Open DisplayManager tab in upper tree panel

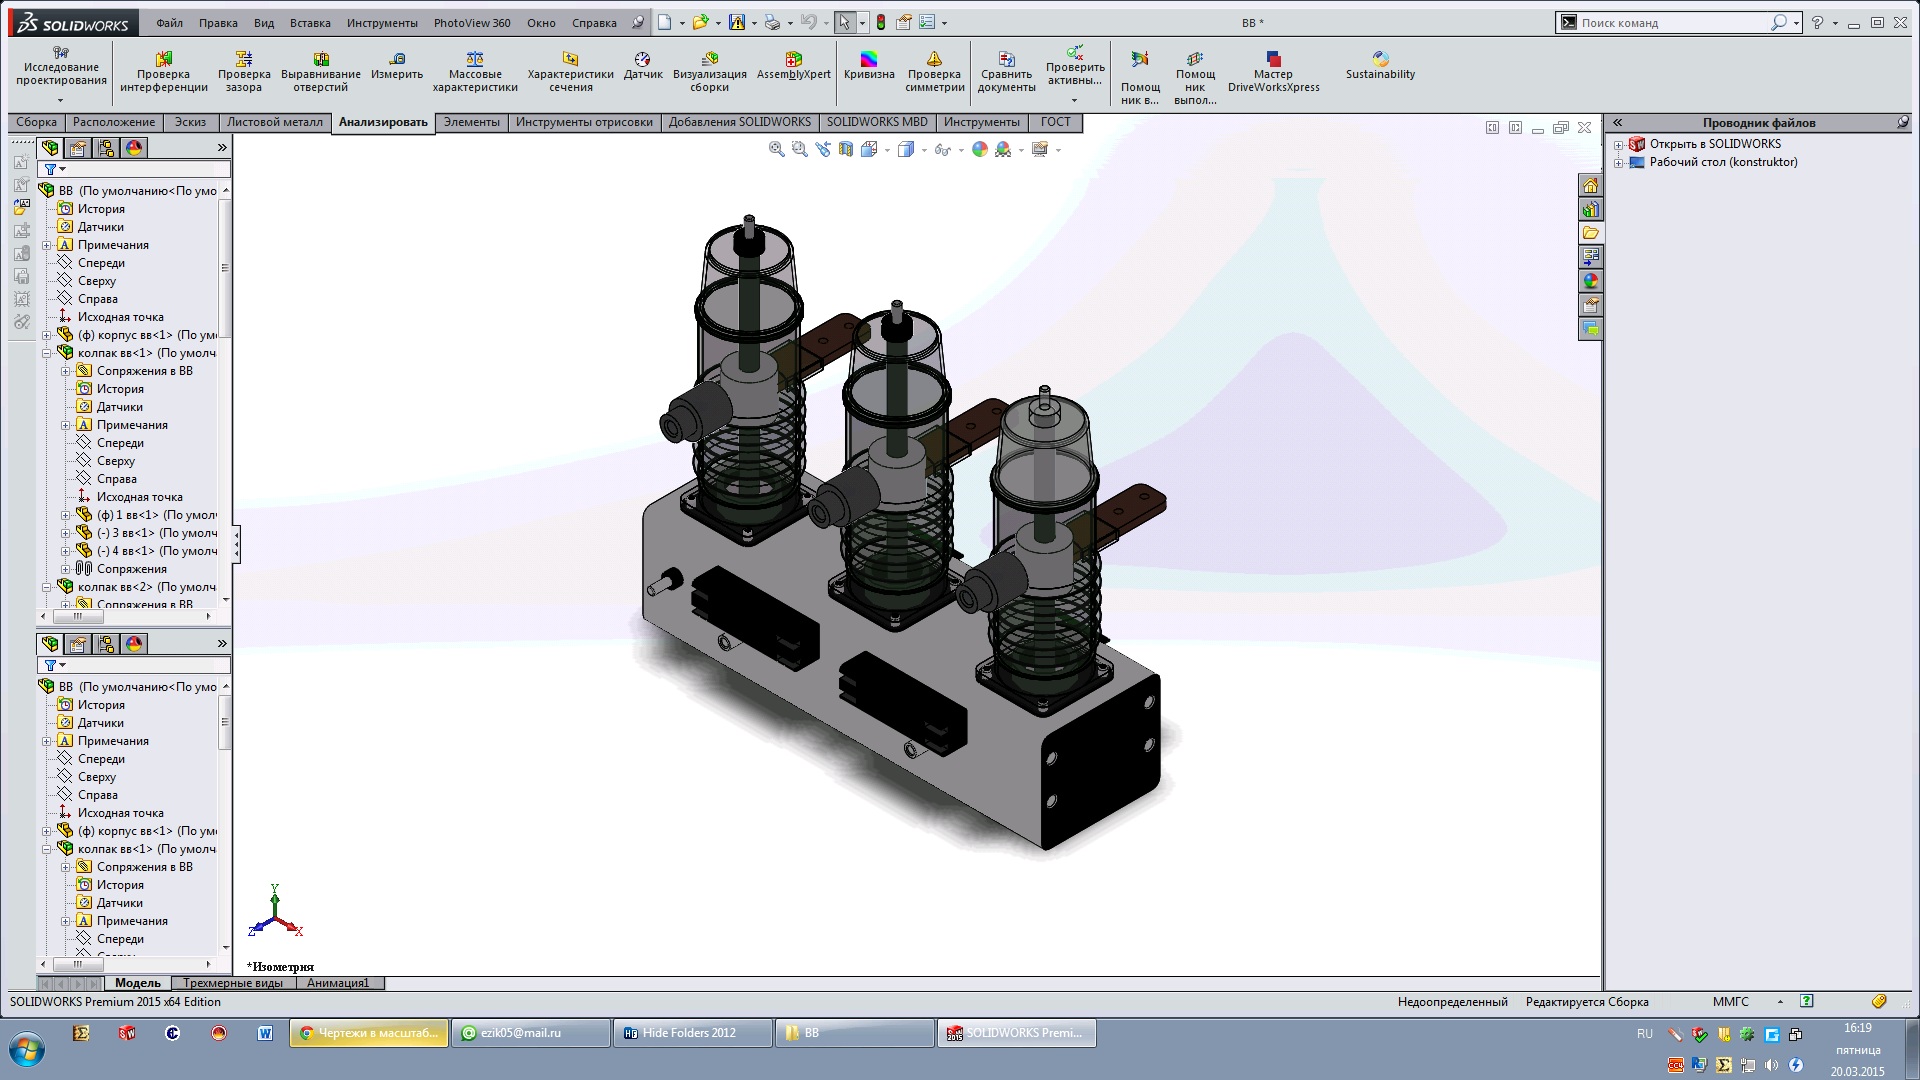tap(134, 148)
